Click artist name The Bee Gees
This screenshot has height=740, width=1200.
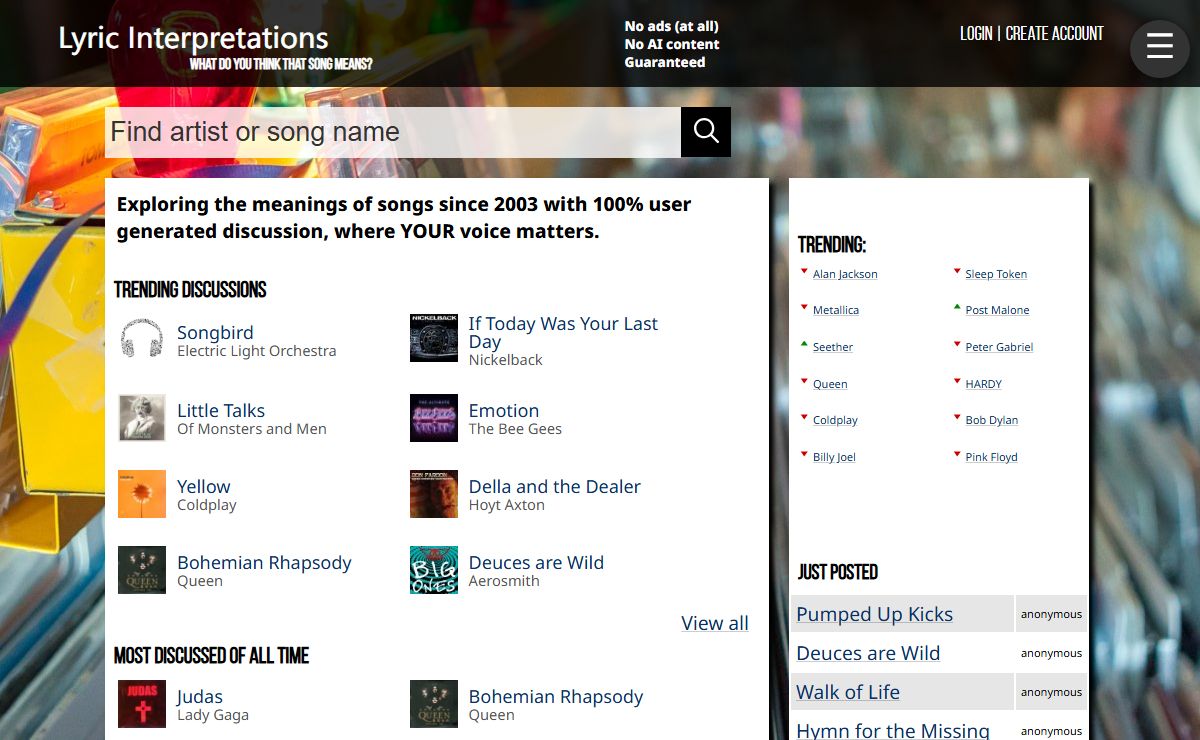pyautogui.click(x=515, y=429)
